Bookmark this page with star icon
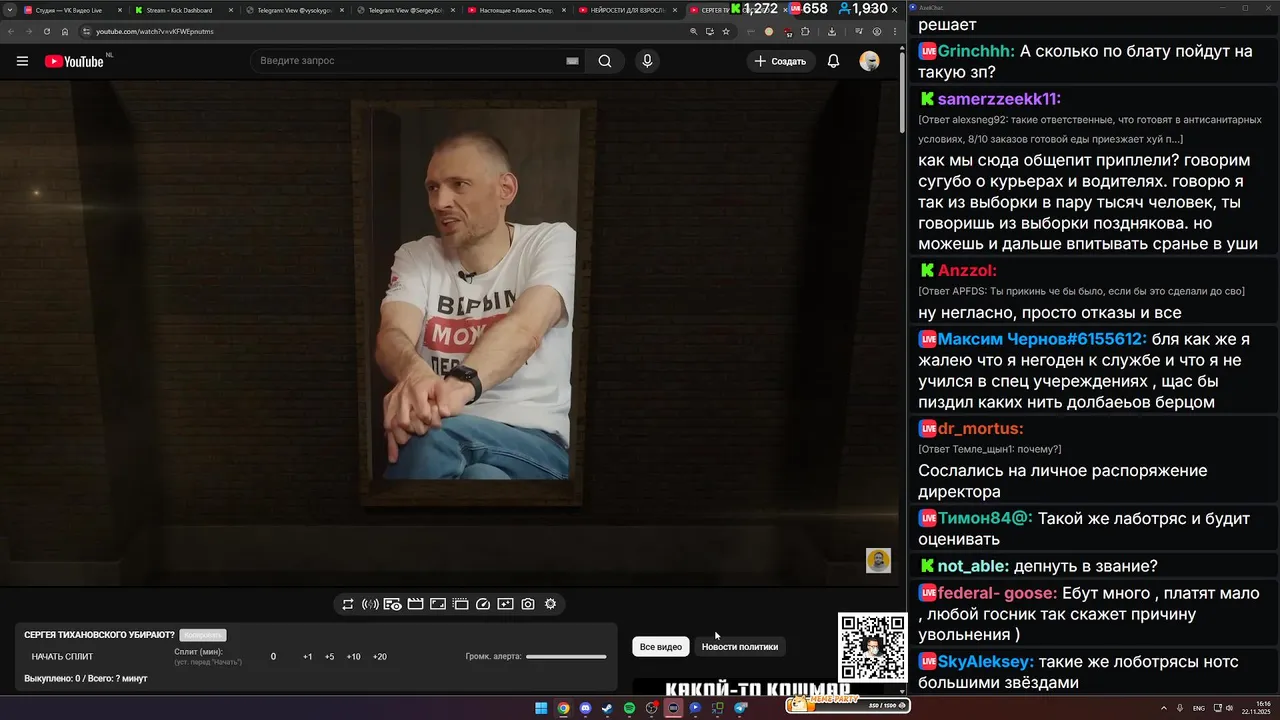Viewport: 1280px width, 720px height. pos(726,31)
